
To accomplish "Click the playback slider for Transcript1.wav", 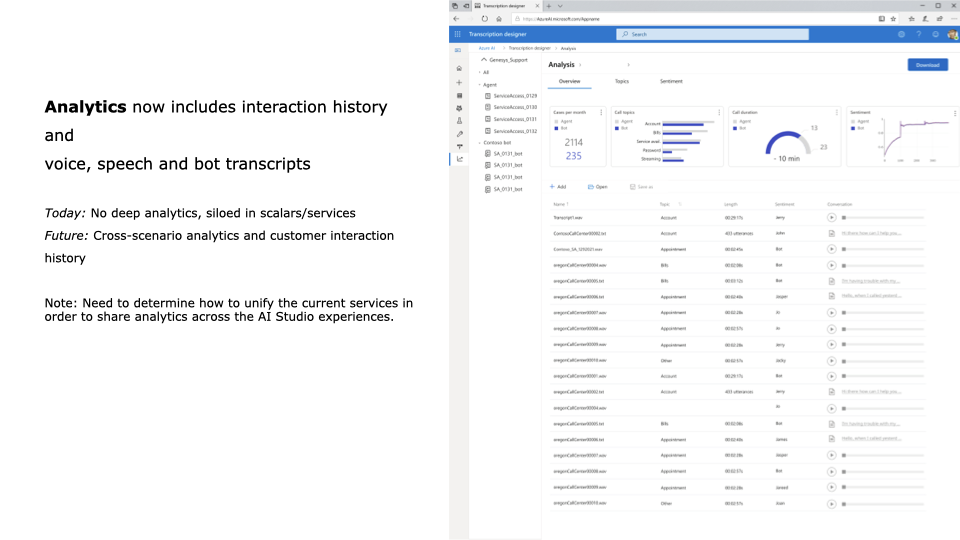I will pyautogui.click(x=883, y=217).
